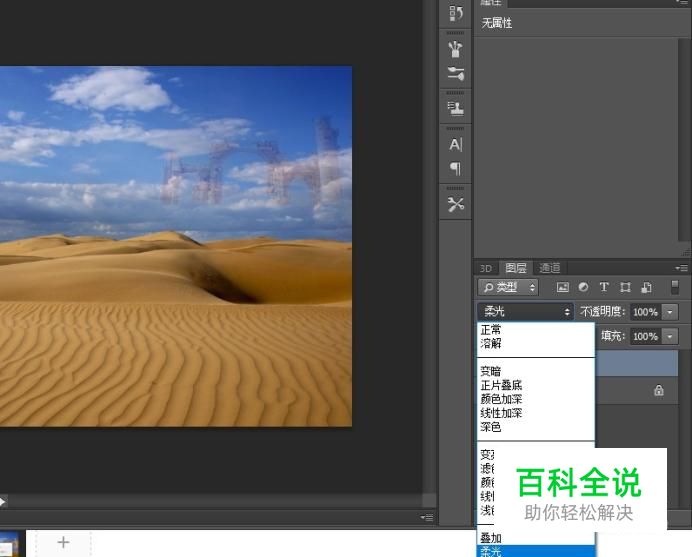Image resolution: width=692 pixels, height=557 pixels.
Task: Click the plus button below the canvas
Action: click(x=63, y=542)
